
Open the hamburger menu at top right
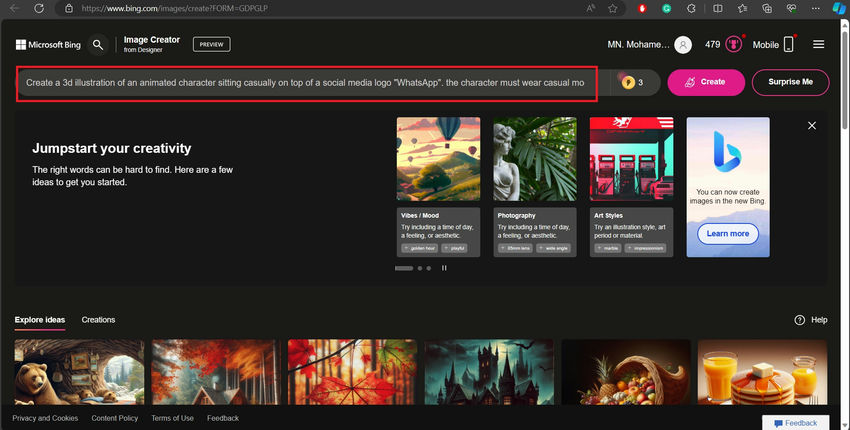click(819, 44)
